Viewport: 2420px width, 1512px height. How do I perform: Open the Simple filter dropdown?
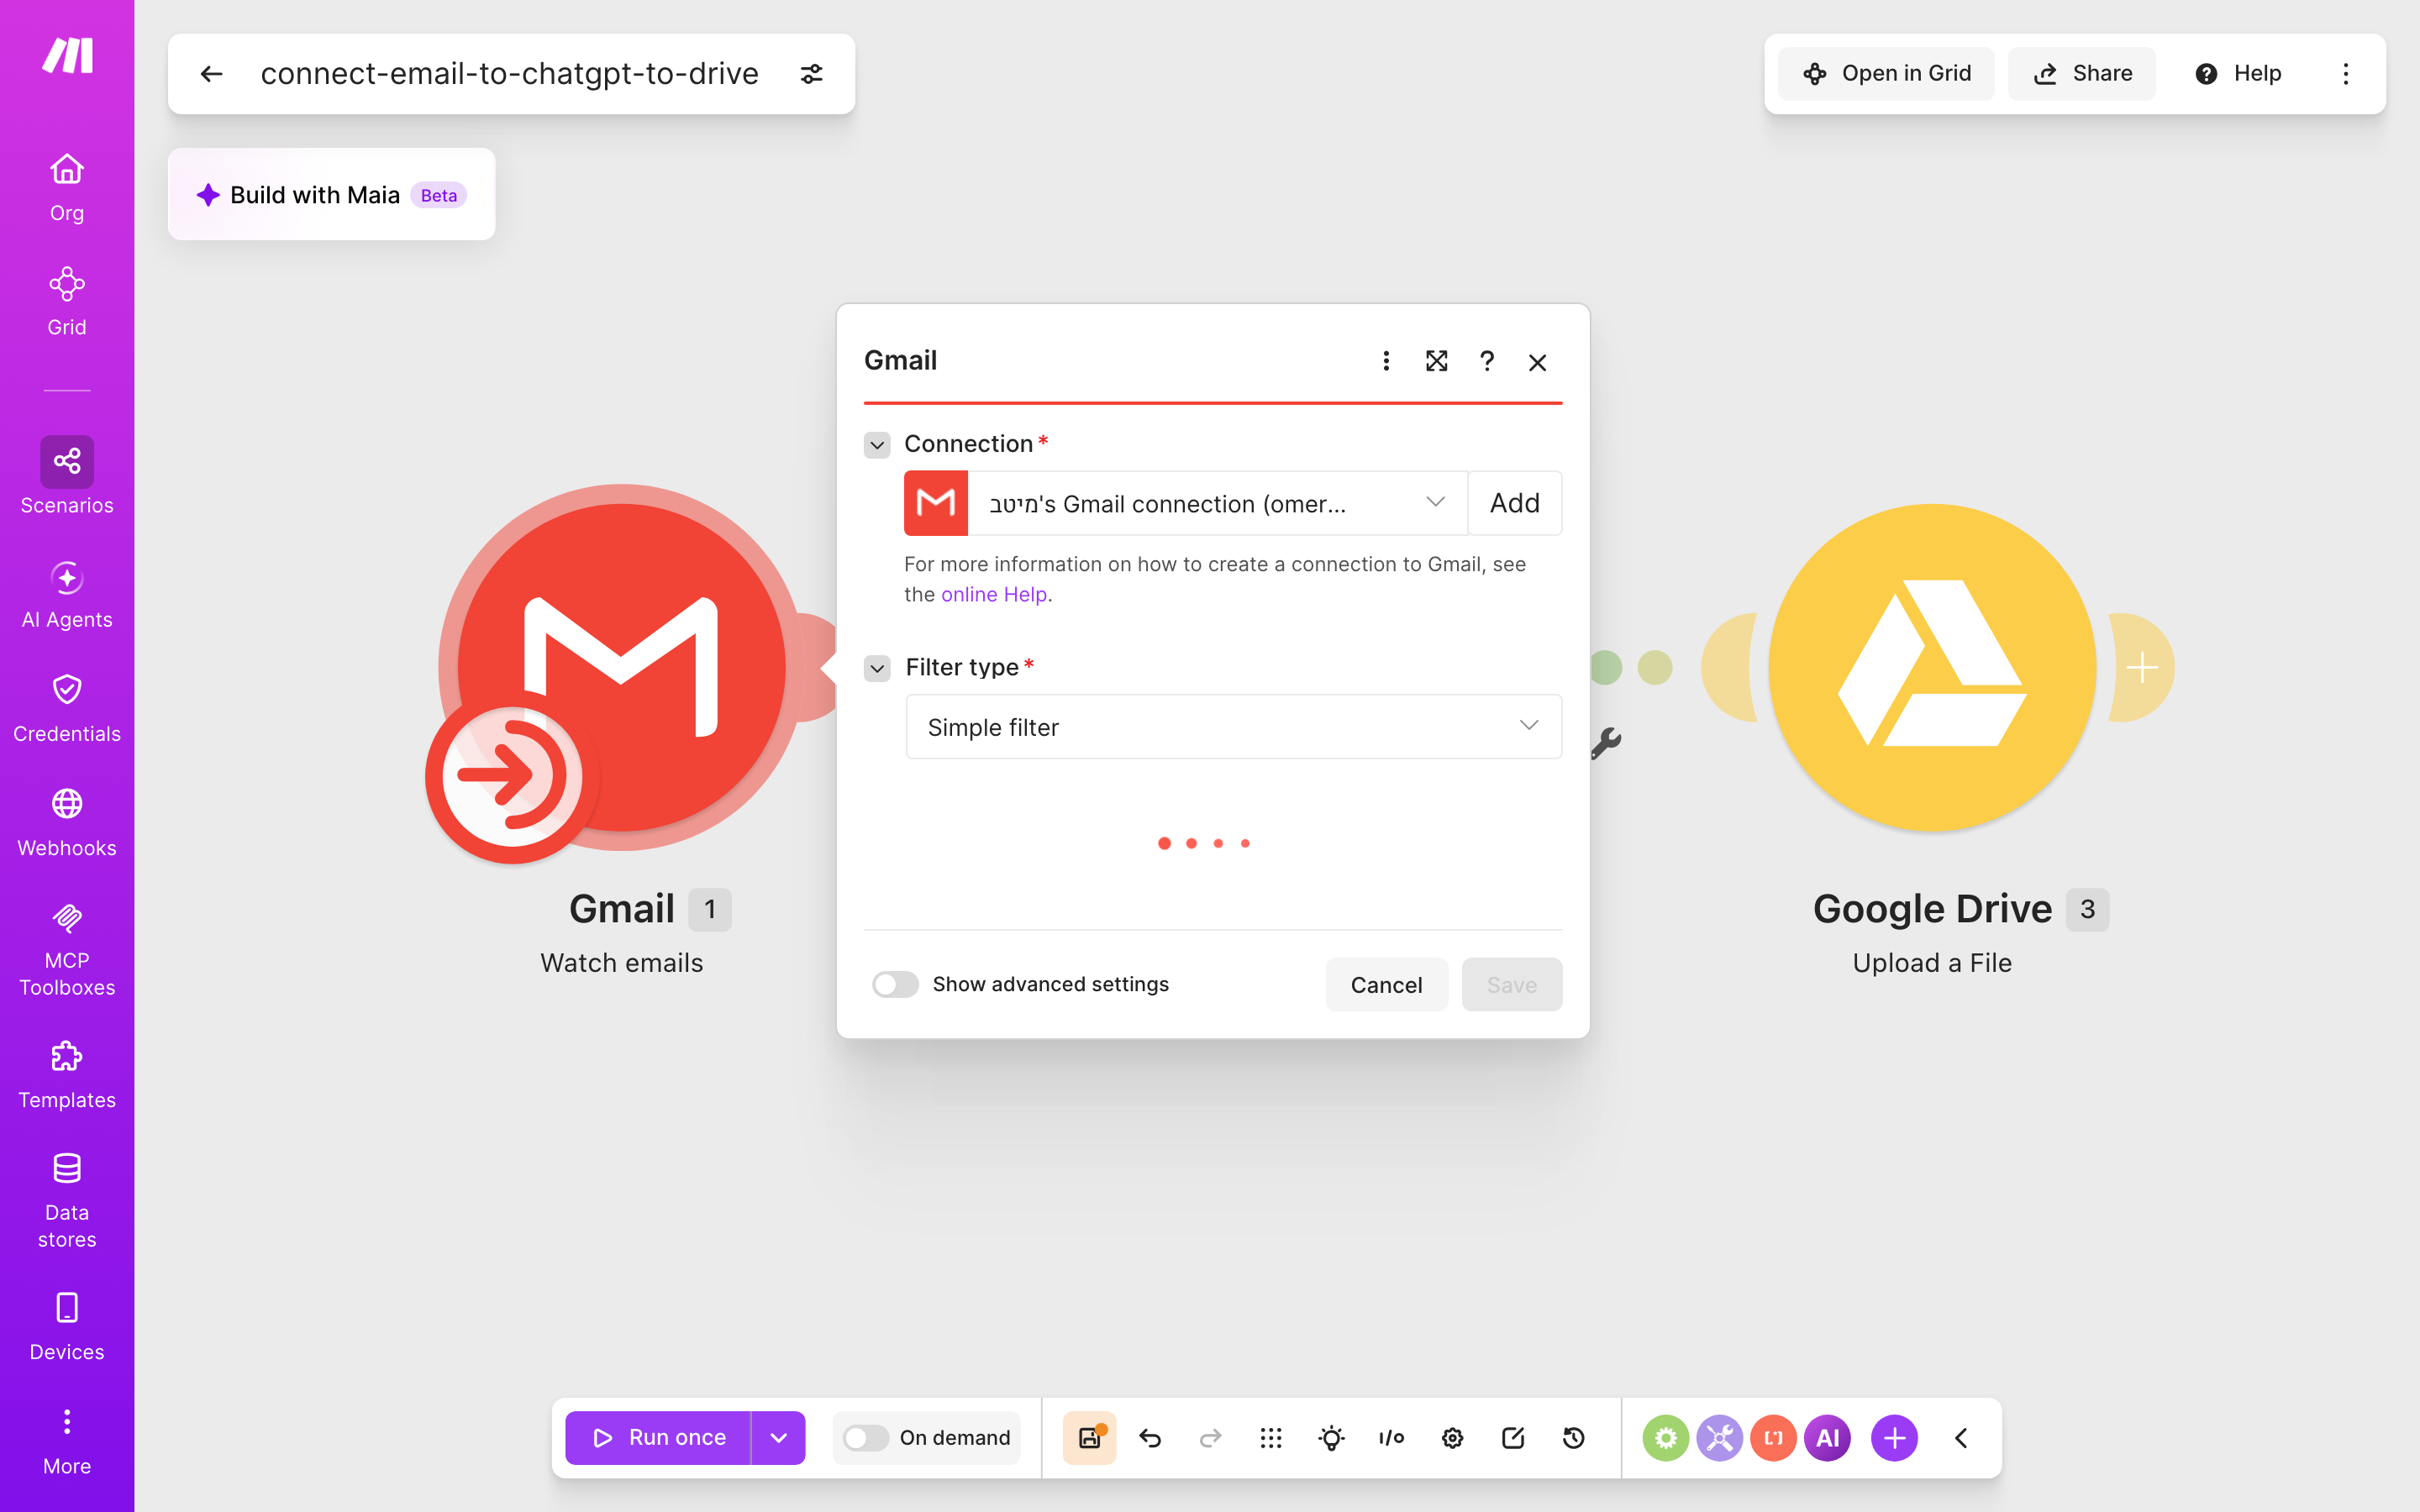coord(1233,727)
